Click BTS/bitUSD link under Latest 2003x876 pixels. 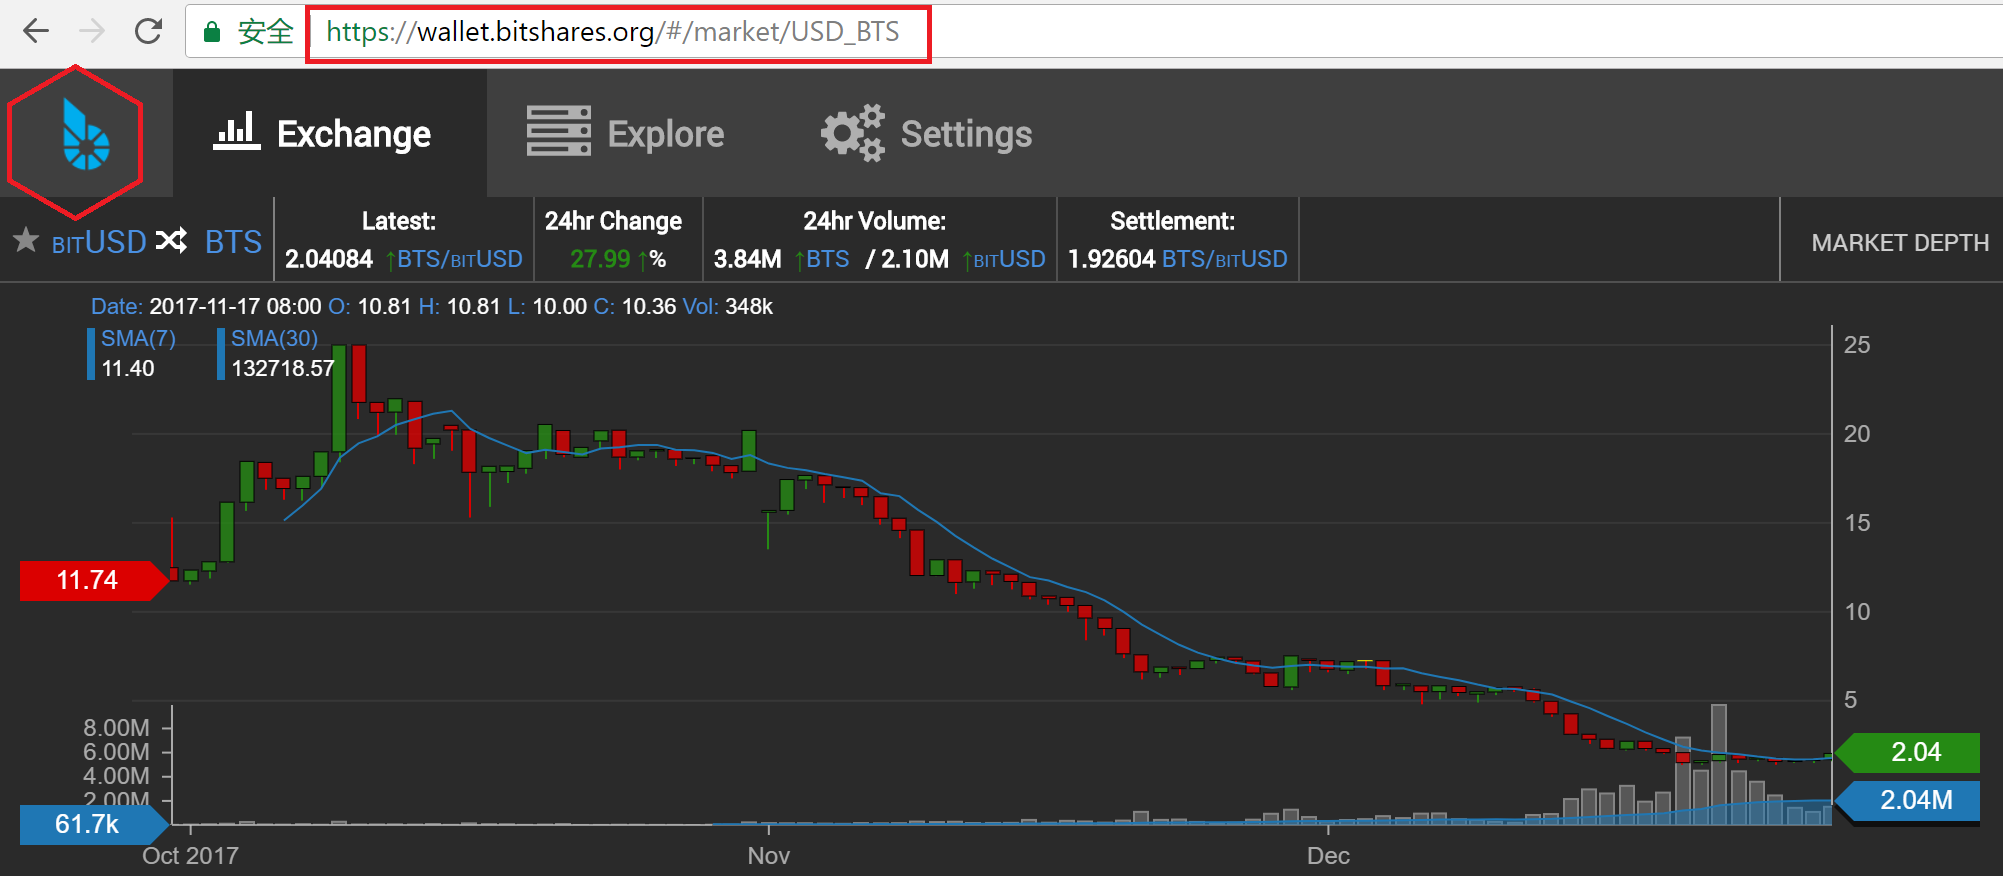click(460, 259)
